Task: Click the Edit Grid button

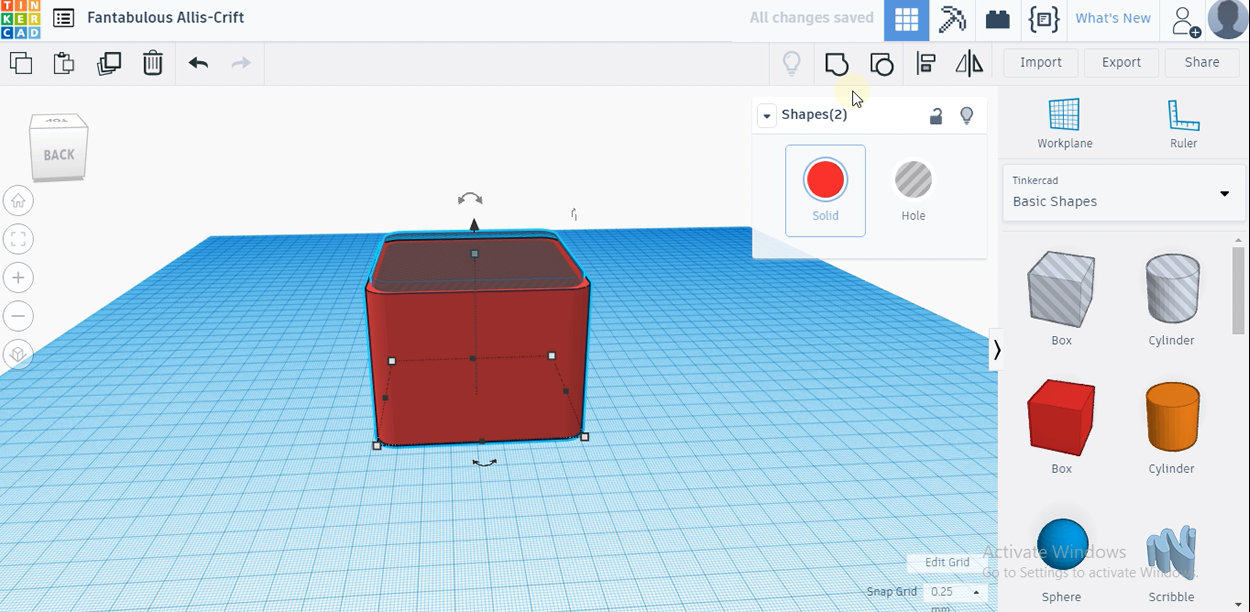Action: (947, 562)
